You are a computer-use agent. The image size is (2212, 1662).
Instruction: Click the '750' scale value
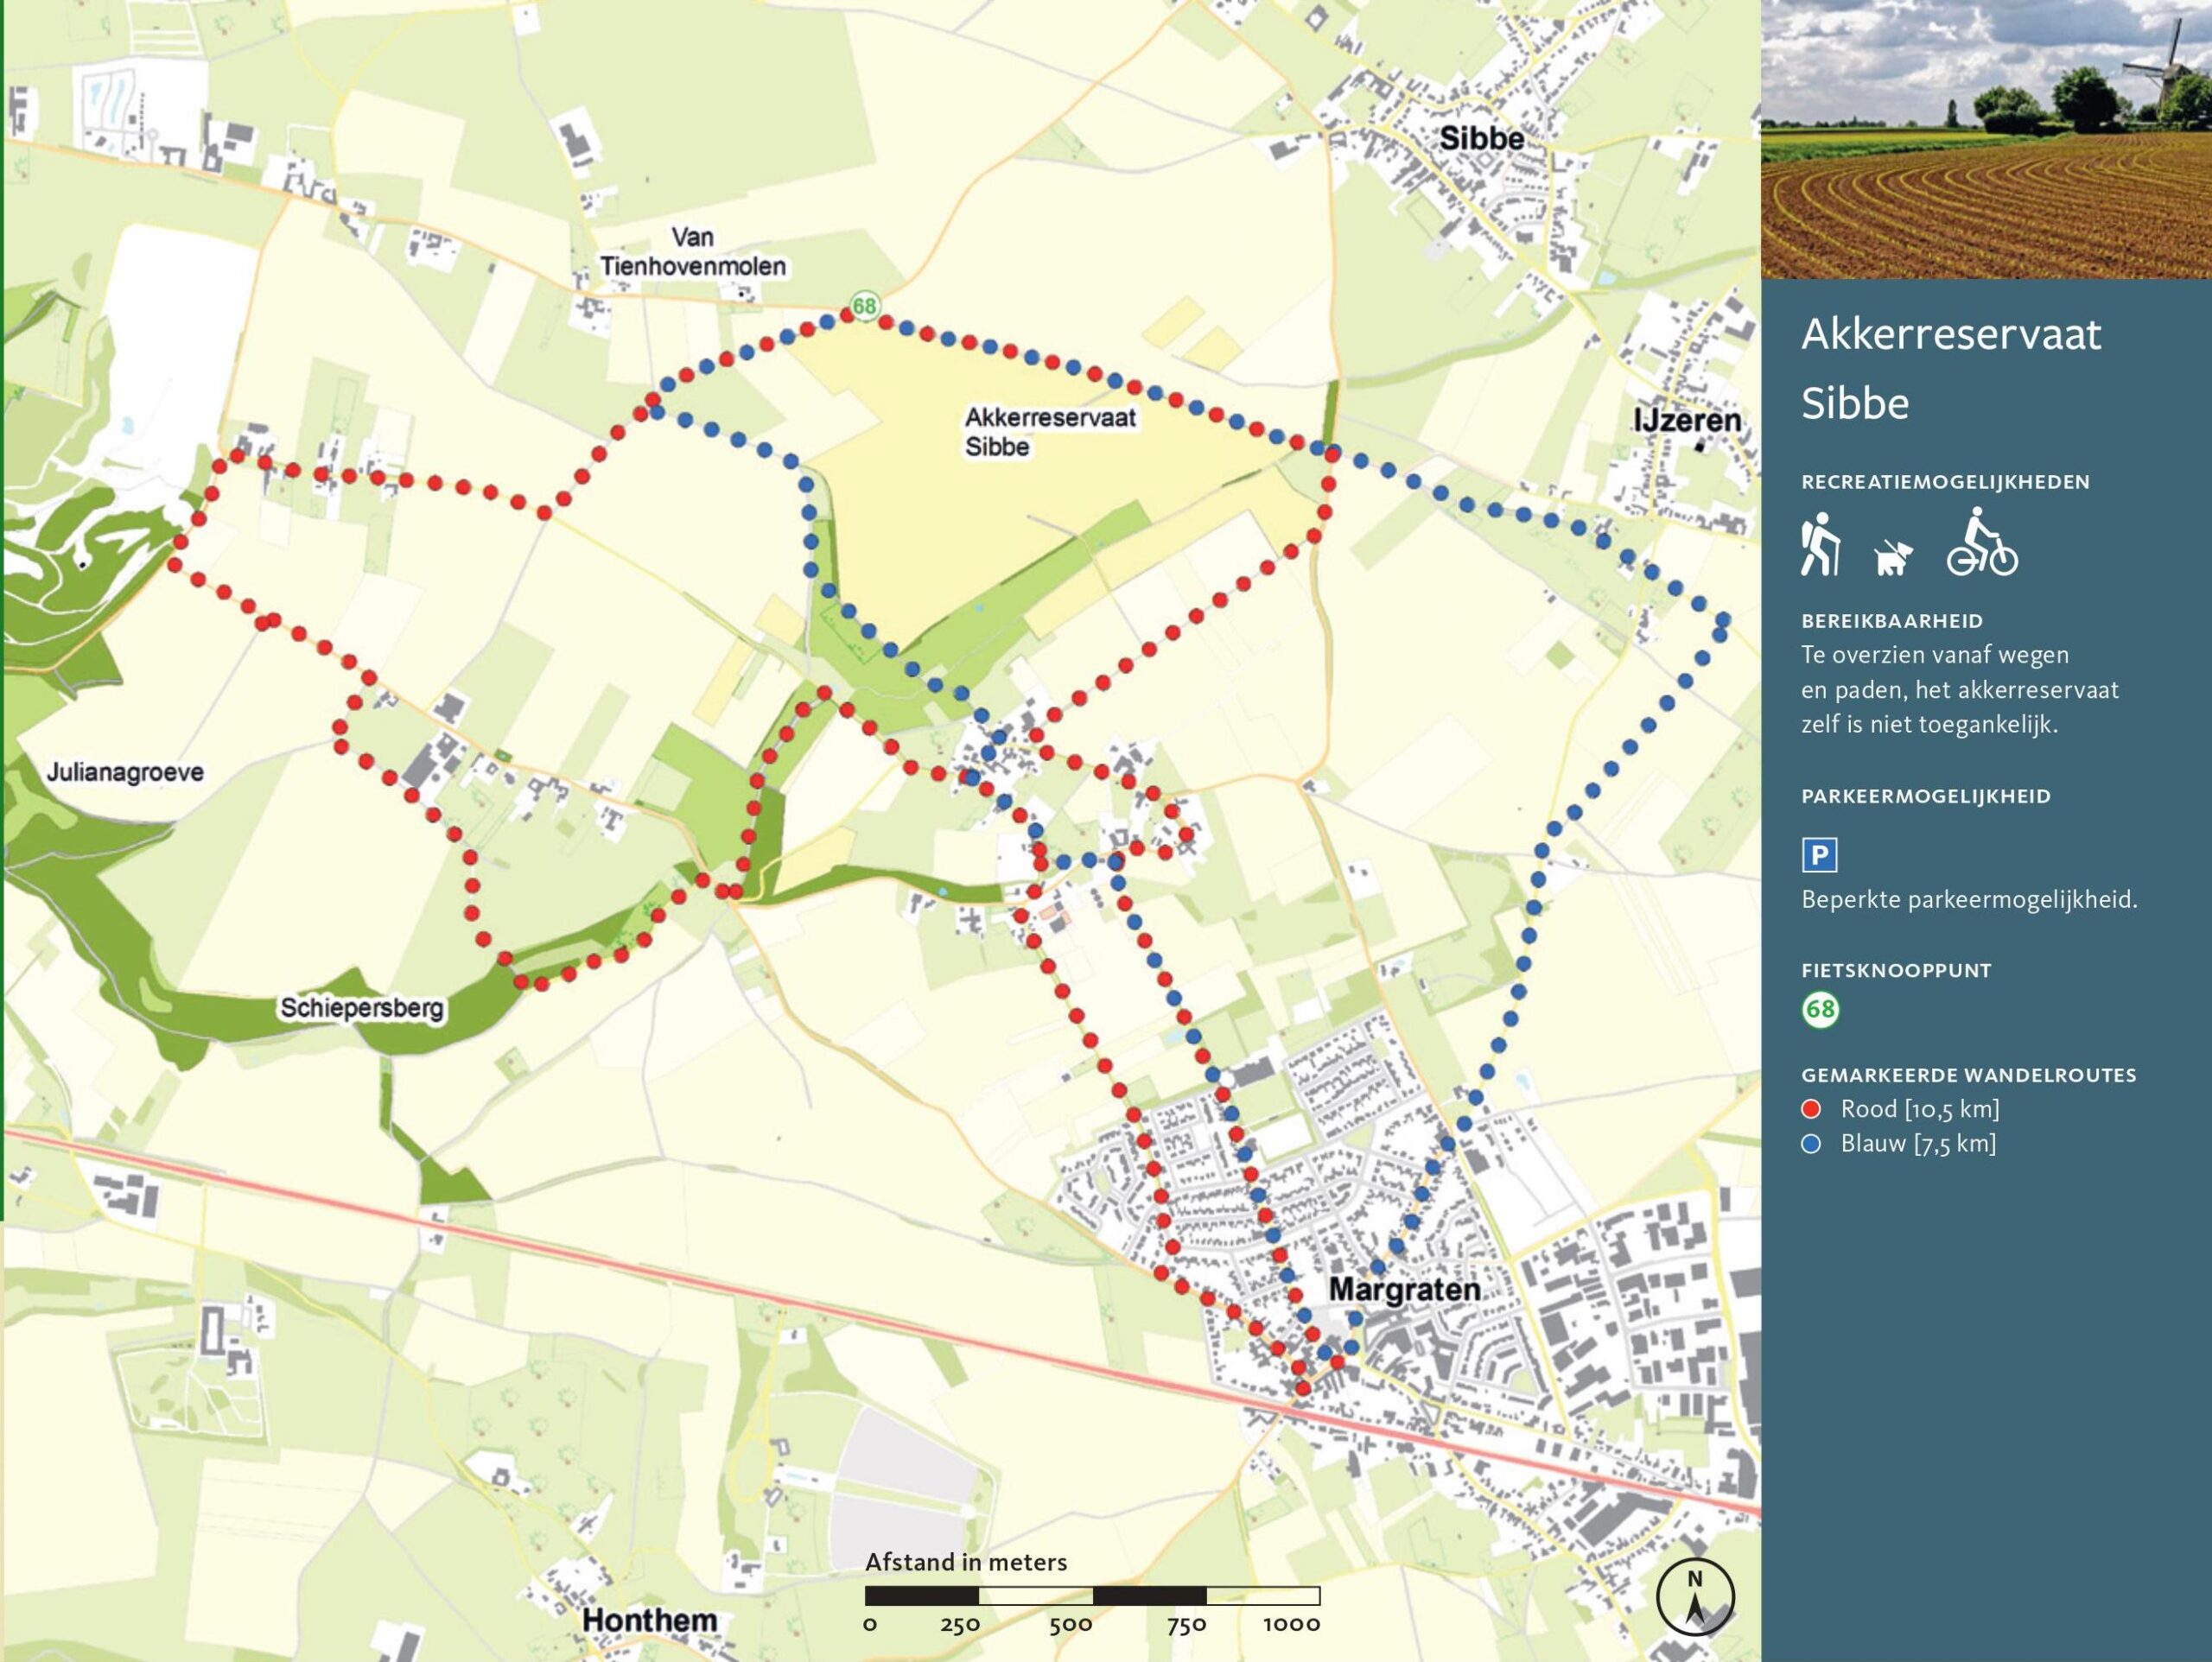[1186, 1625]
